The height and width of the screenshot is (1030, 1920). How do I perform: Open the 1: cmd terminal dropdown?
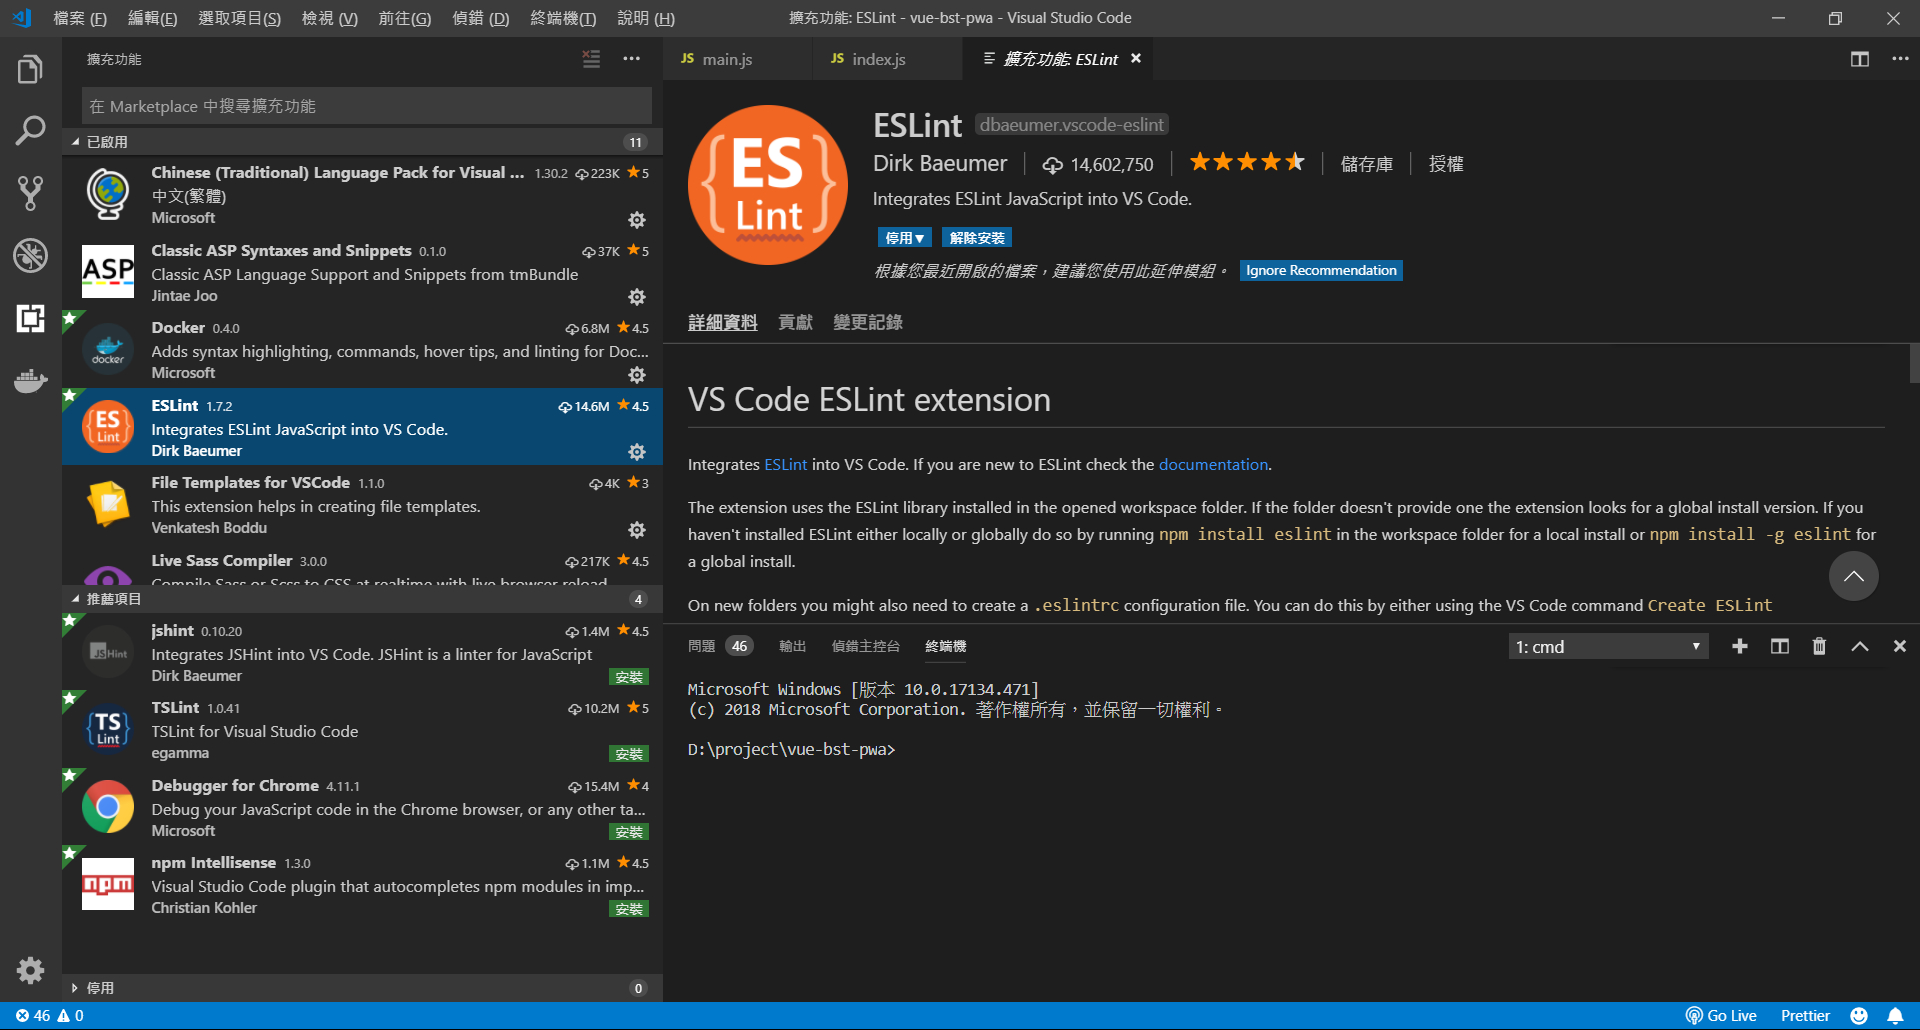point(1606,646)
